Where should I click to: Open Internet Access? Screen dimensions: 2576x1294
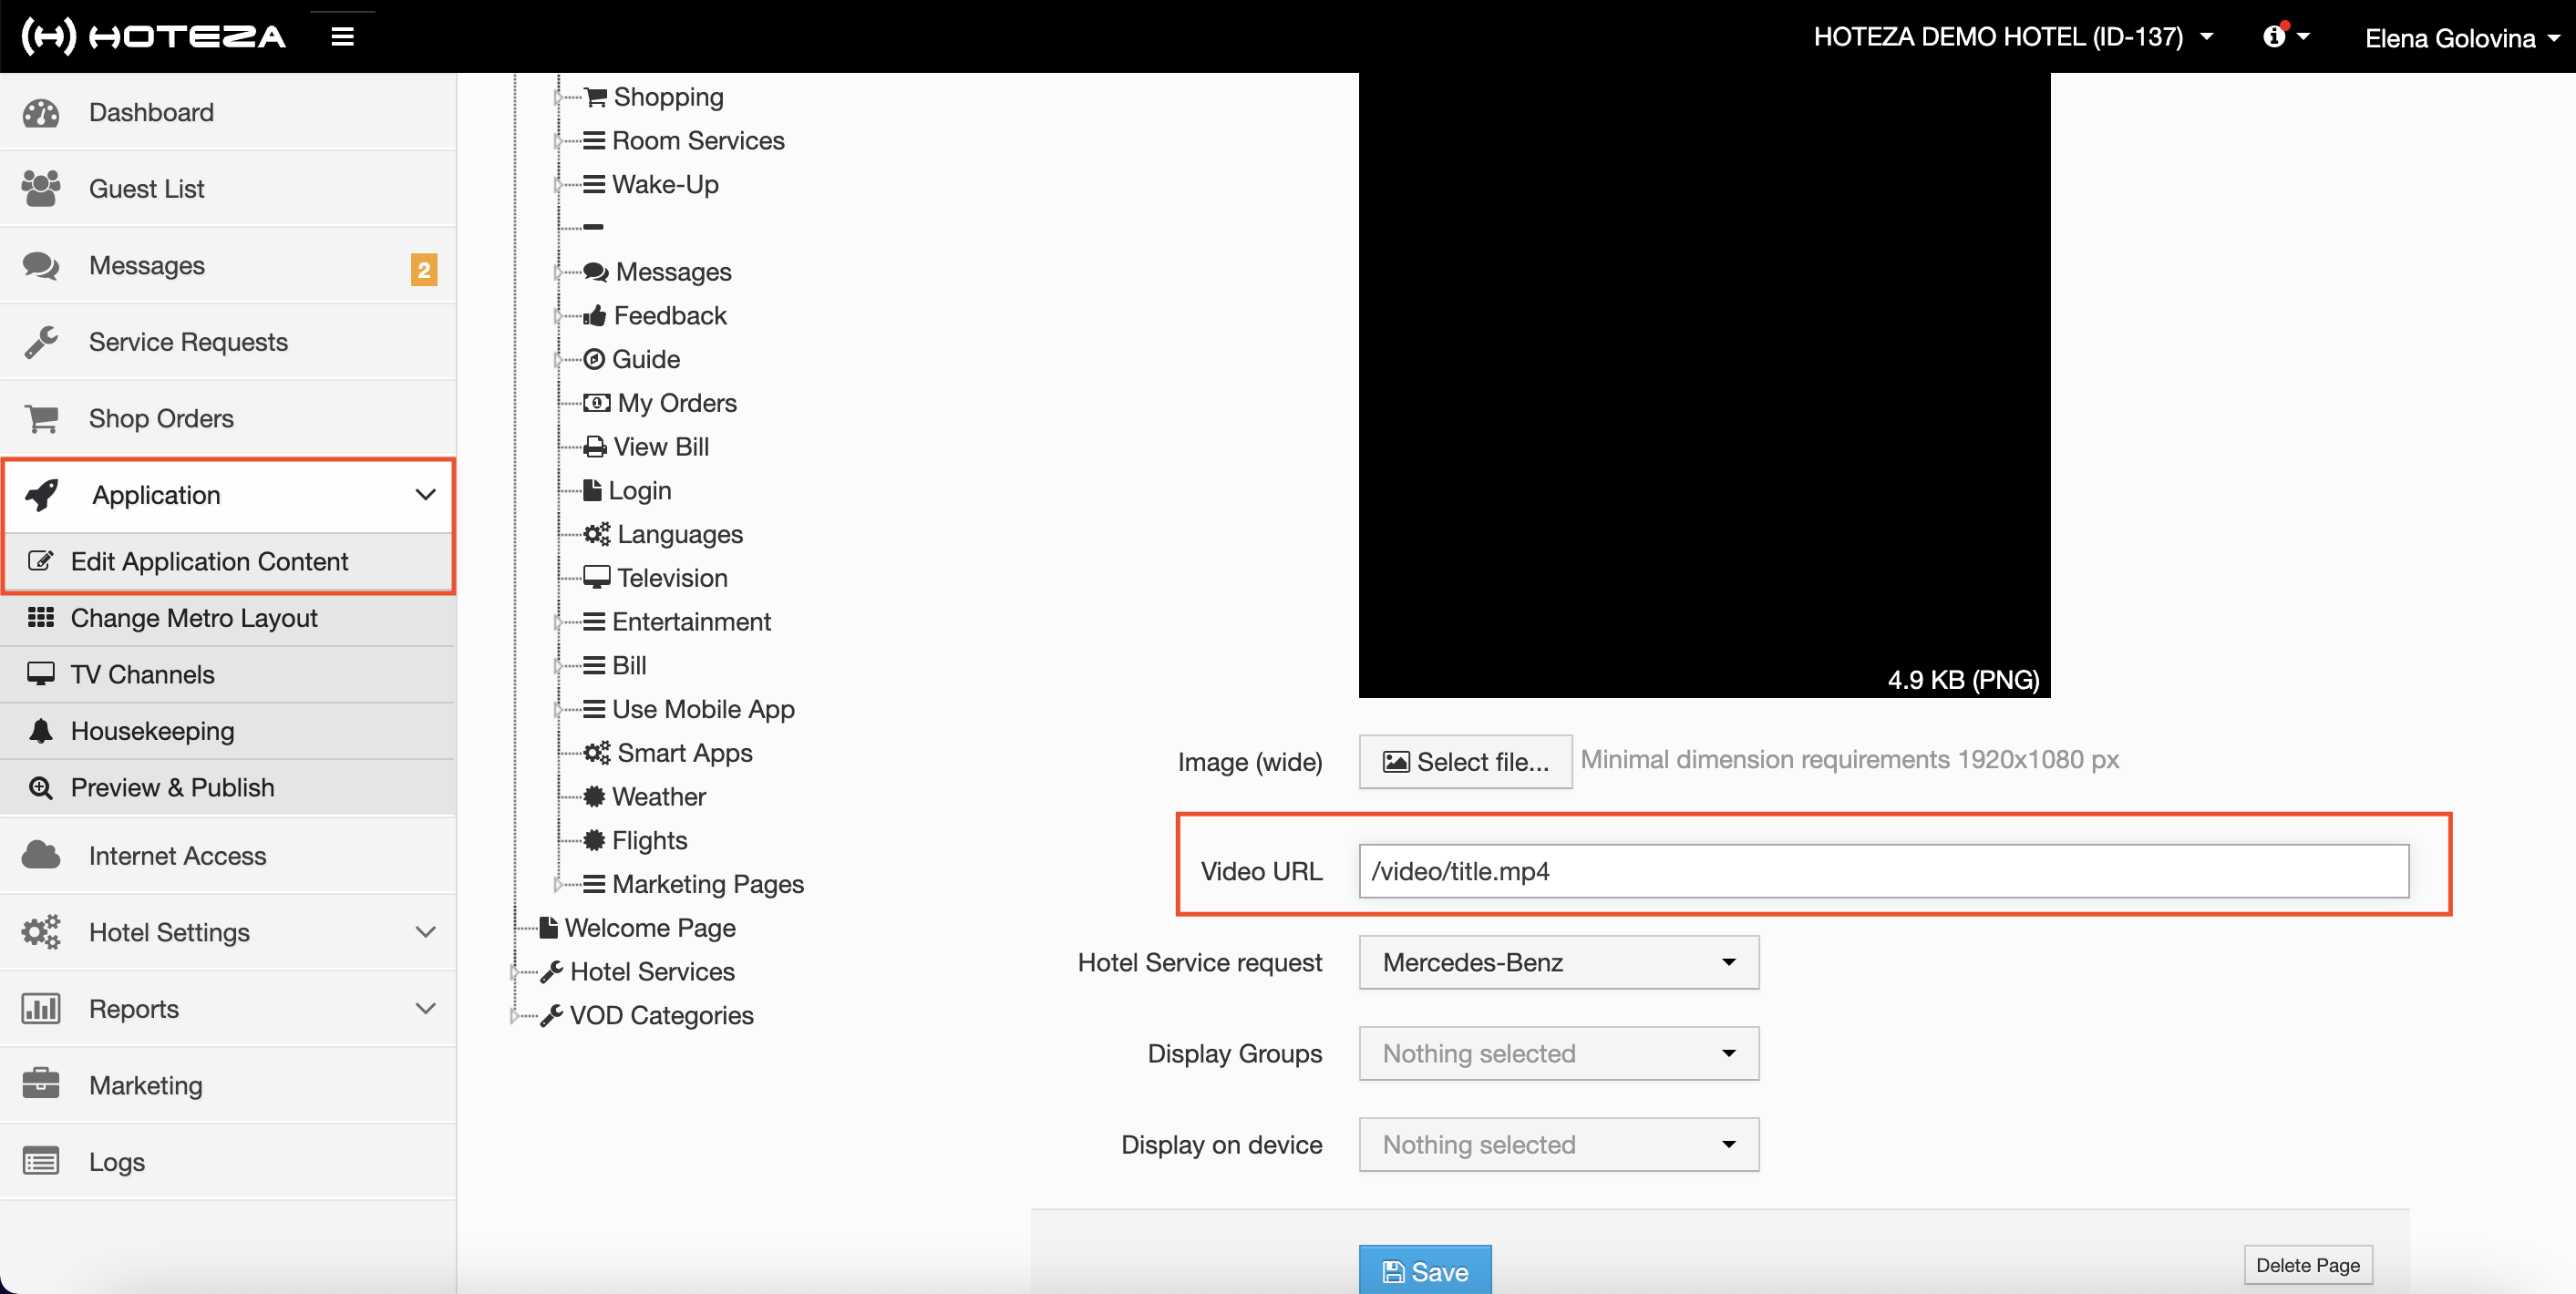[x=228, y=856]
